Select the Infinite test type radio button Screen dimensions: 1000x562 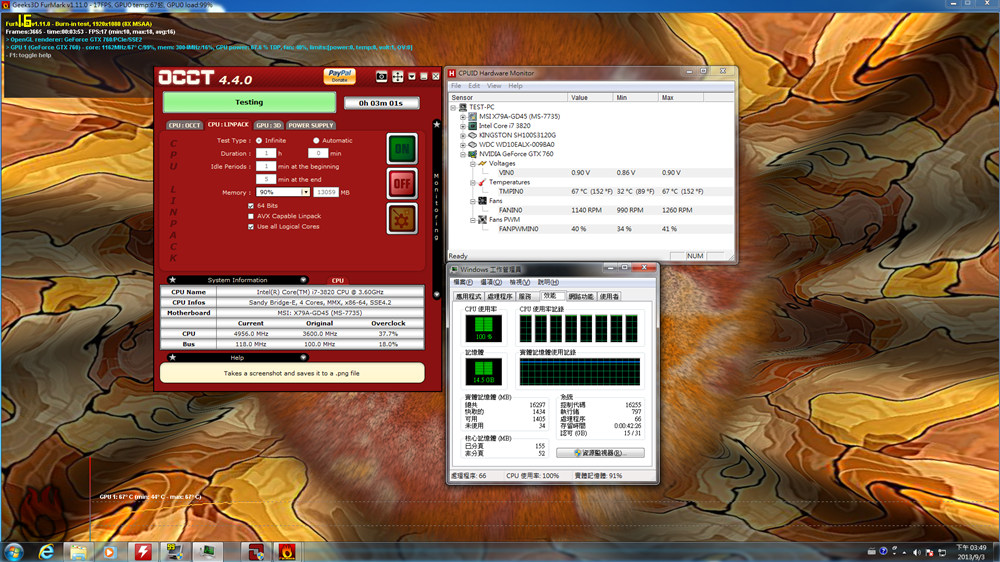point(258,141)
